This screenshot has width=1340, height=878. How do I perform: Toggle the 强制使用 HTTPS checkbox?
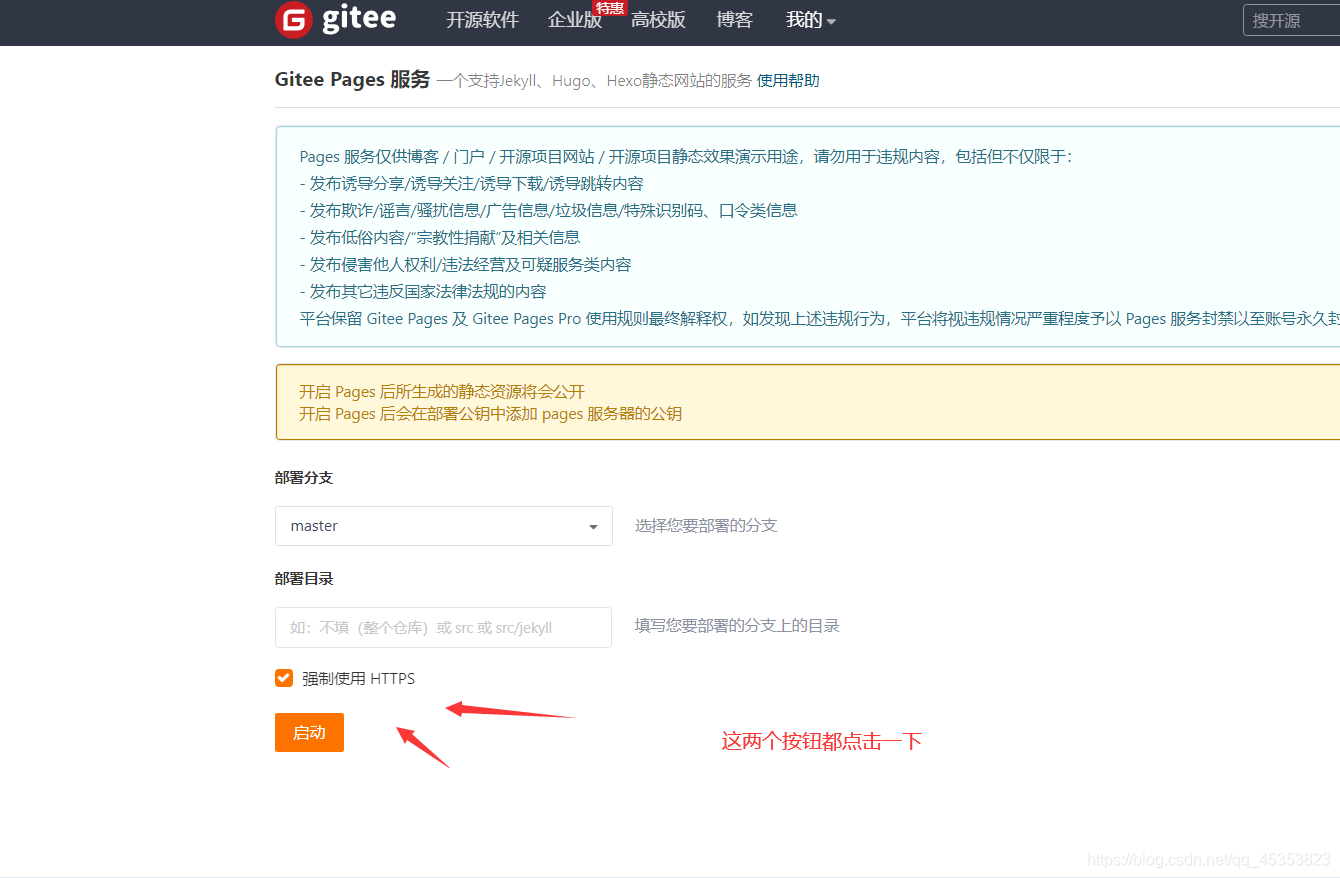(x=284, y=678)
